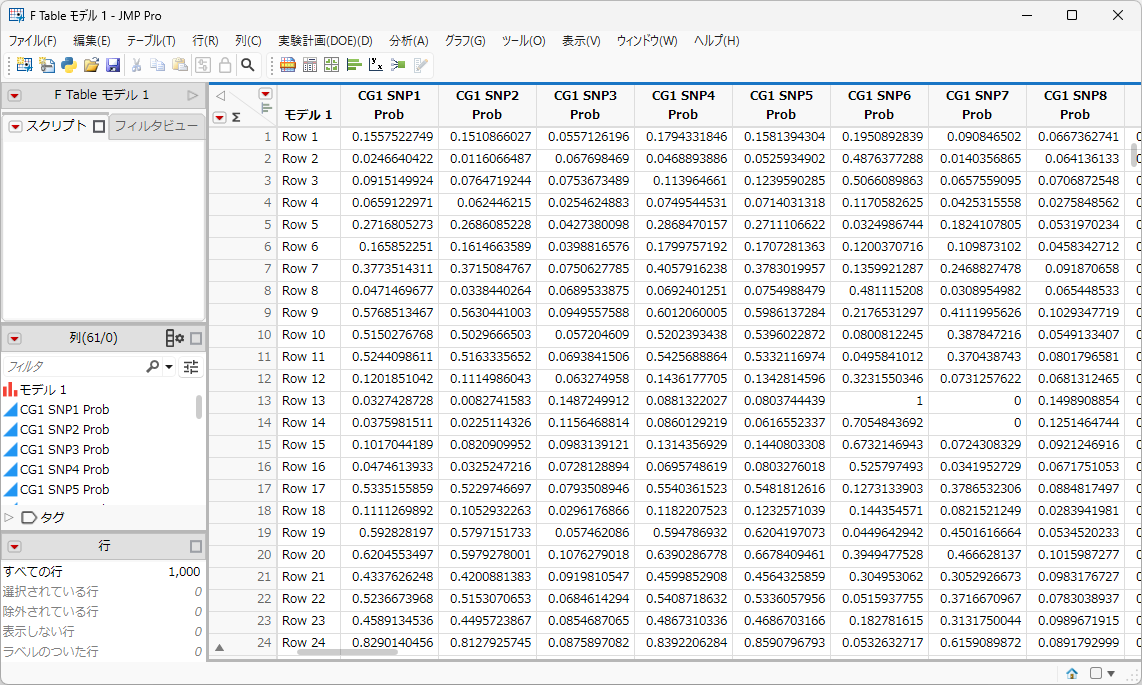The height and width of the screenshot is (685, 1142).
Task: Open the ファイル(F) menu
Action: point(33,41)
